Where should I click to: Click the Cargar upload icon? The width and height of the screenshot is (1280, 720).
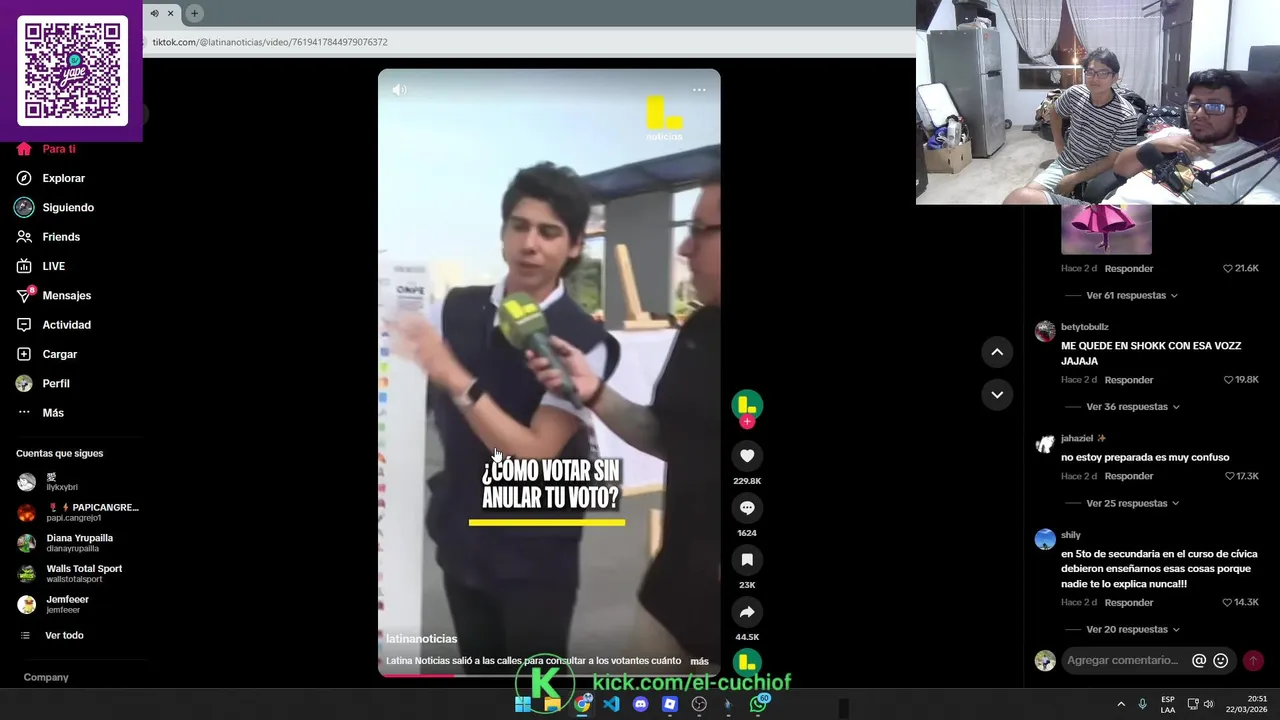[x=24, y=354]
